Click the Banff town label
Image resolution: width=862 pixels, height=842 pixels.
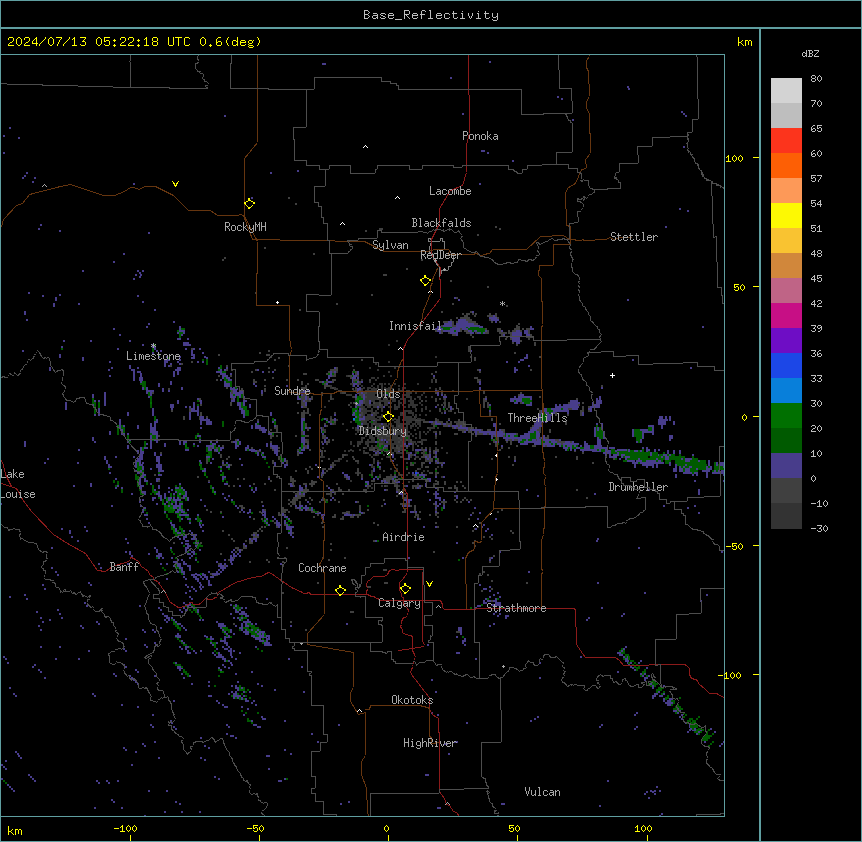[x=124, y=567]
